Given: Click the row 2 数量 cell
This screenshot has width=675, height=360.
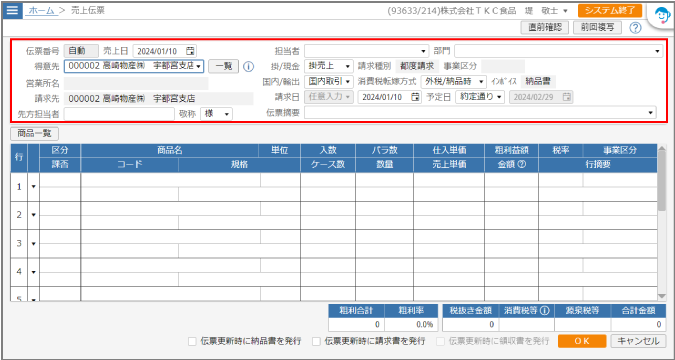Looking at the screenshot, I should pyautogui.click(x=384, y=223).
